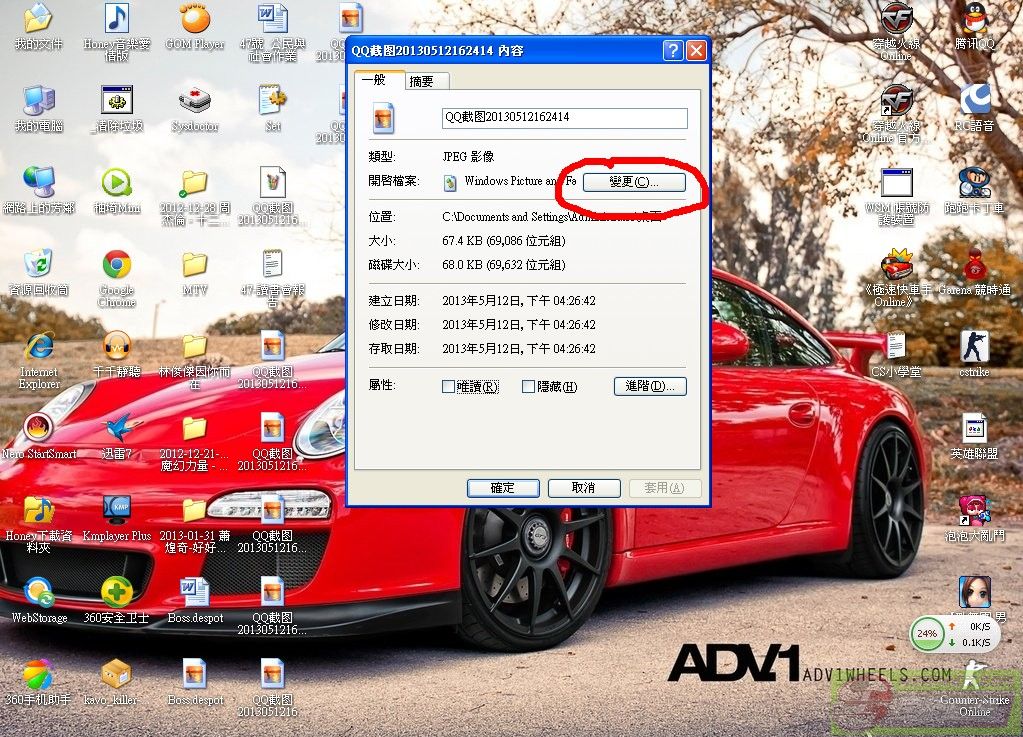Select the Nero StartSmart icon
1023x737 pixels.
(x=38, y=429)
